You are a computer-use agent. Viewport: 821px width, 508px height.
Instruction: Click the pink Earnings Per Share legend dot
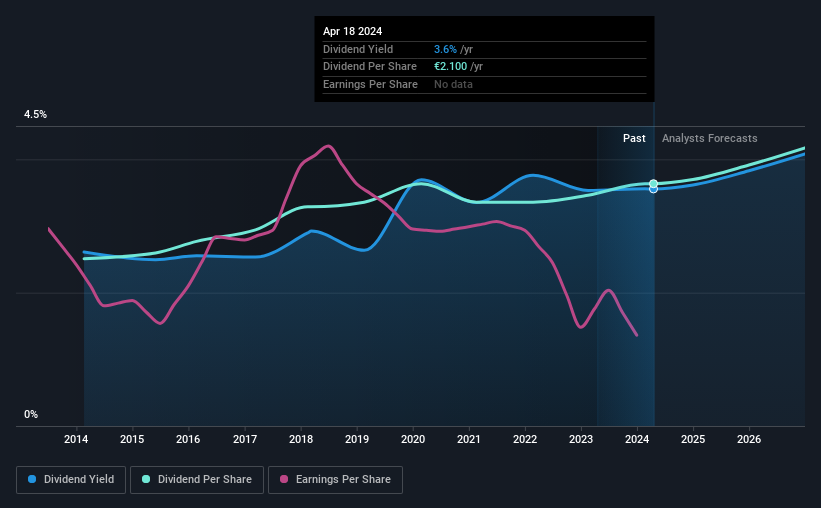284,479
